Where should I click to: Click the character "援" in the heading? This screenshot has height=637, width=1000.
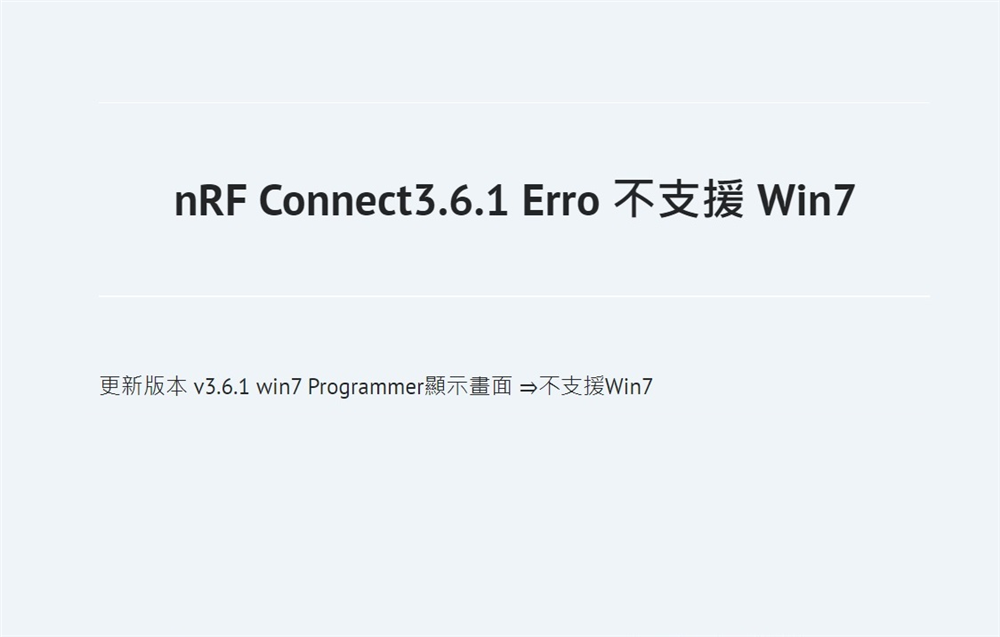click(723, 200)
